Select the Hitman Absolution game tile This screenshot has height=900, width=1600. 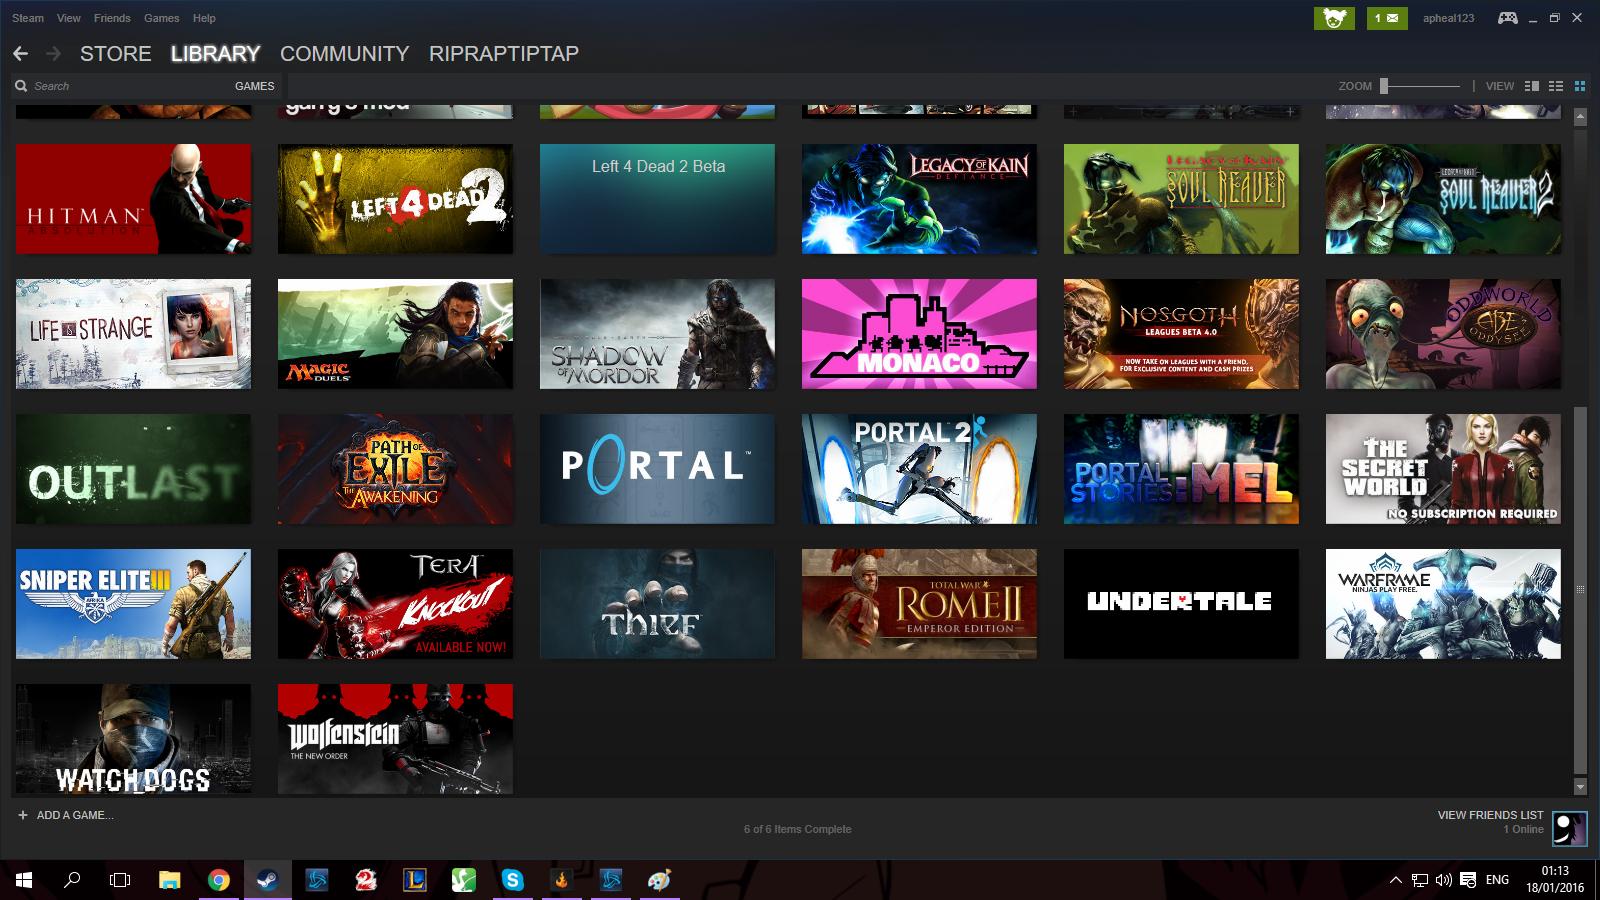(x=133, y=199)
